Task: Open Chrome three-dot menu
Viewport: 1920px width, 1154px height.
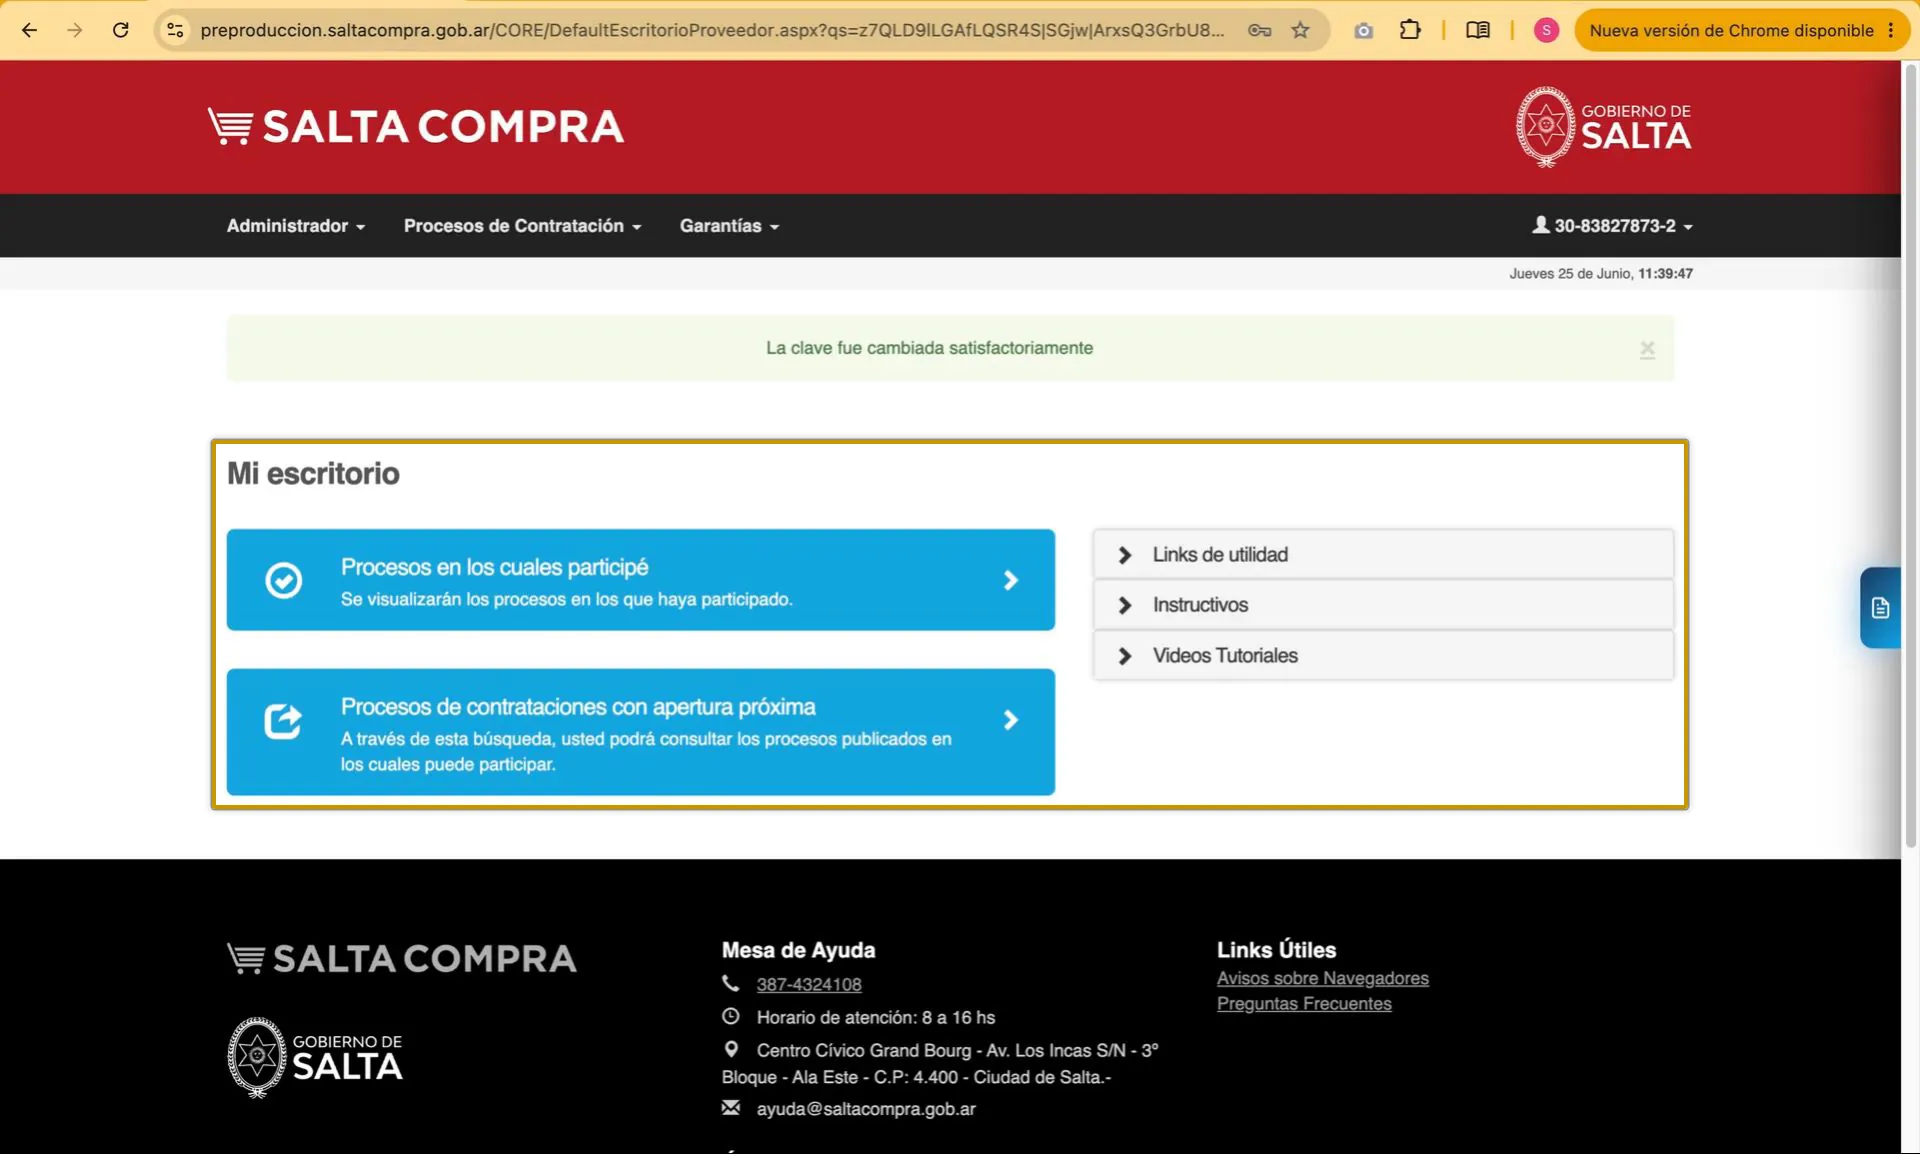Action: pyautogui.click(x=1890, y=30)
